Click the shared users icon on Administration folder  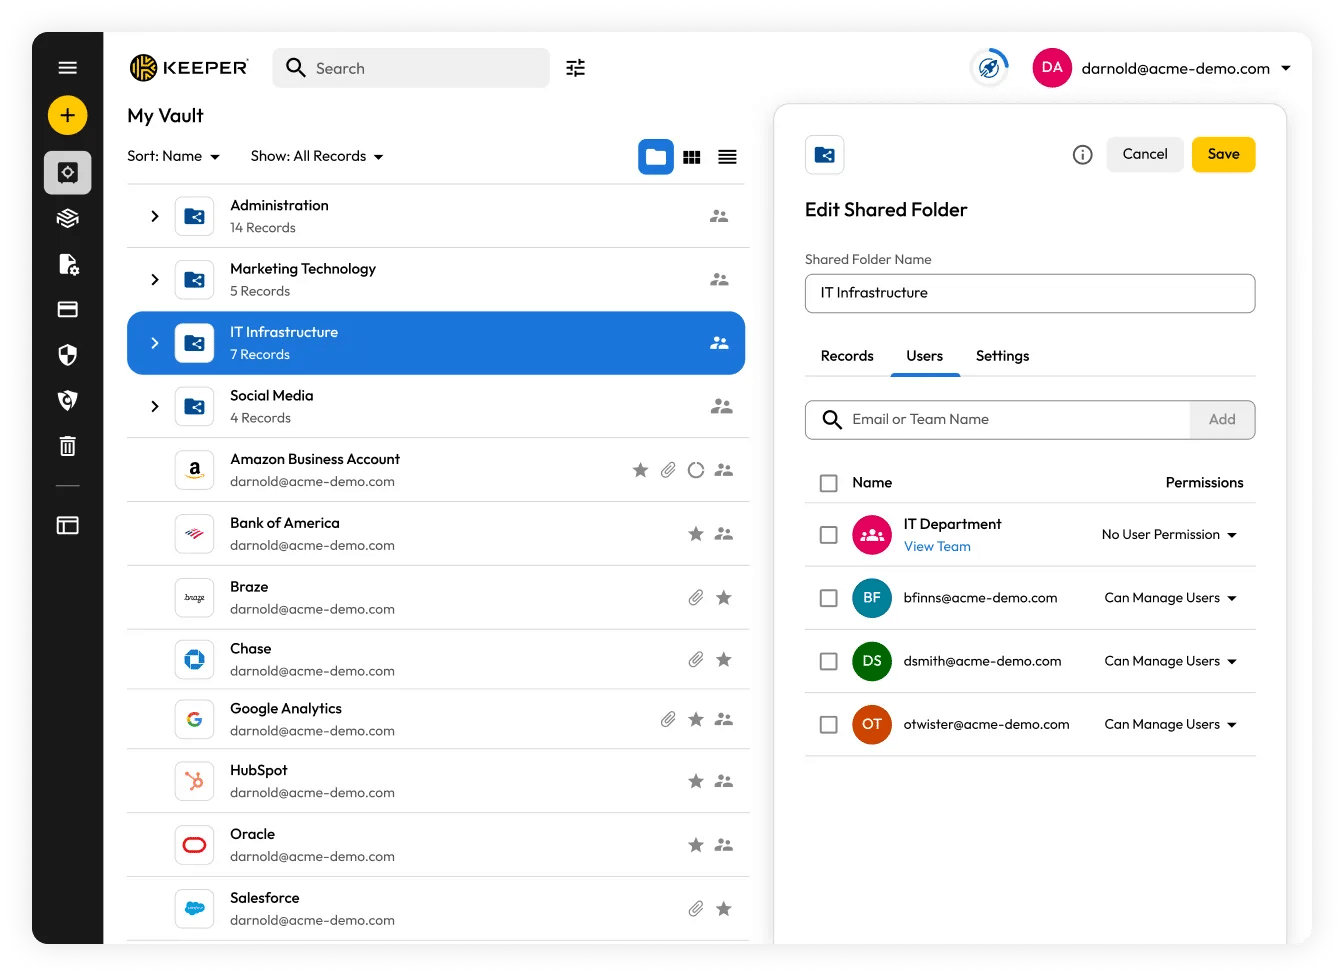[719, 216]
